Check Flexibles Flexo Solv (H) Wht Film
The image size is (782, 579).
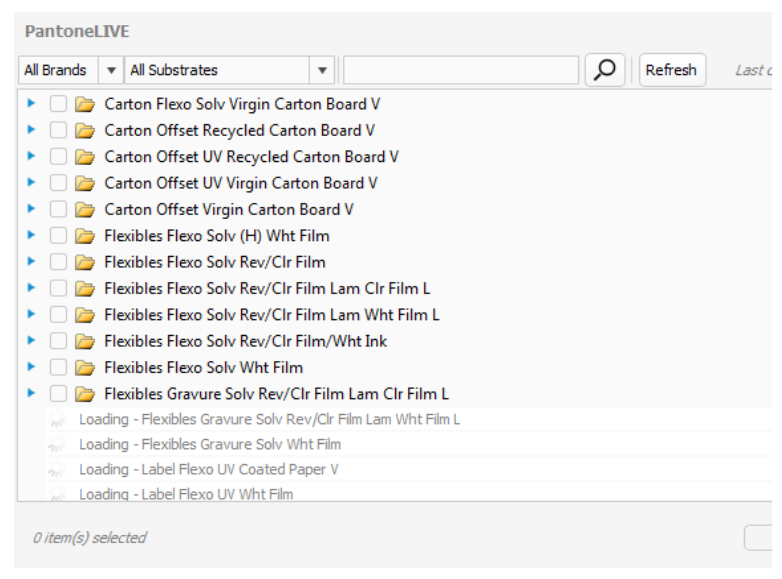pos(58,236)
